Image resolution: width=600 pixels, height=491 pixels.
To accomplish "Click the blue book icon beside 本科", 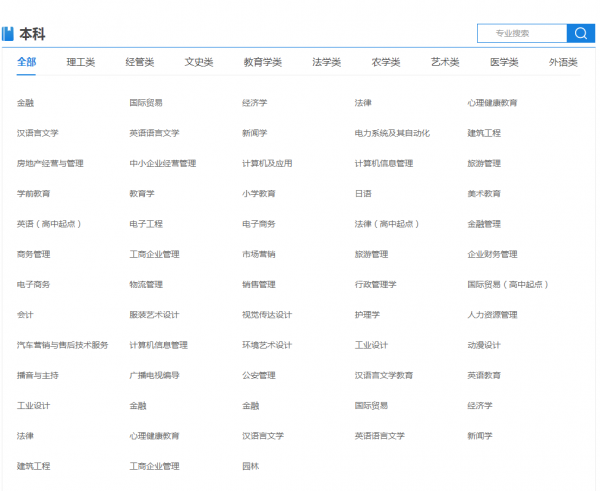I will tap(8, 34).
